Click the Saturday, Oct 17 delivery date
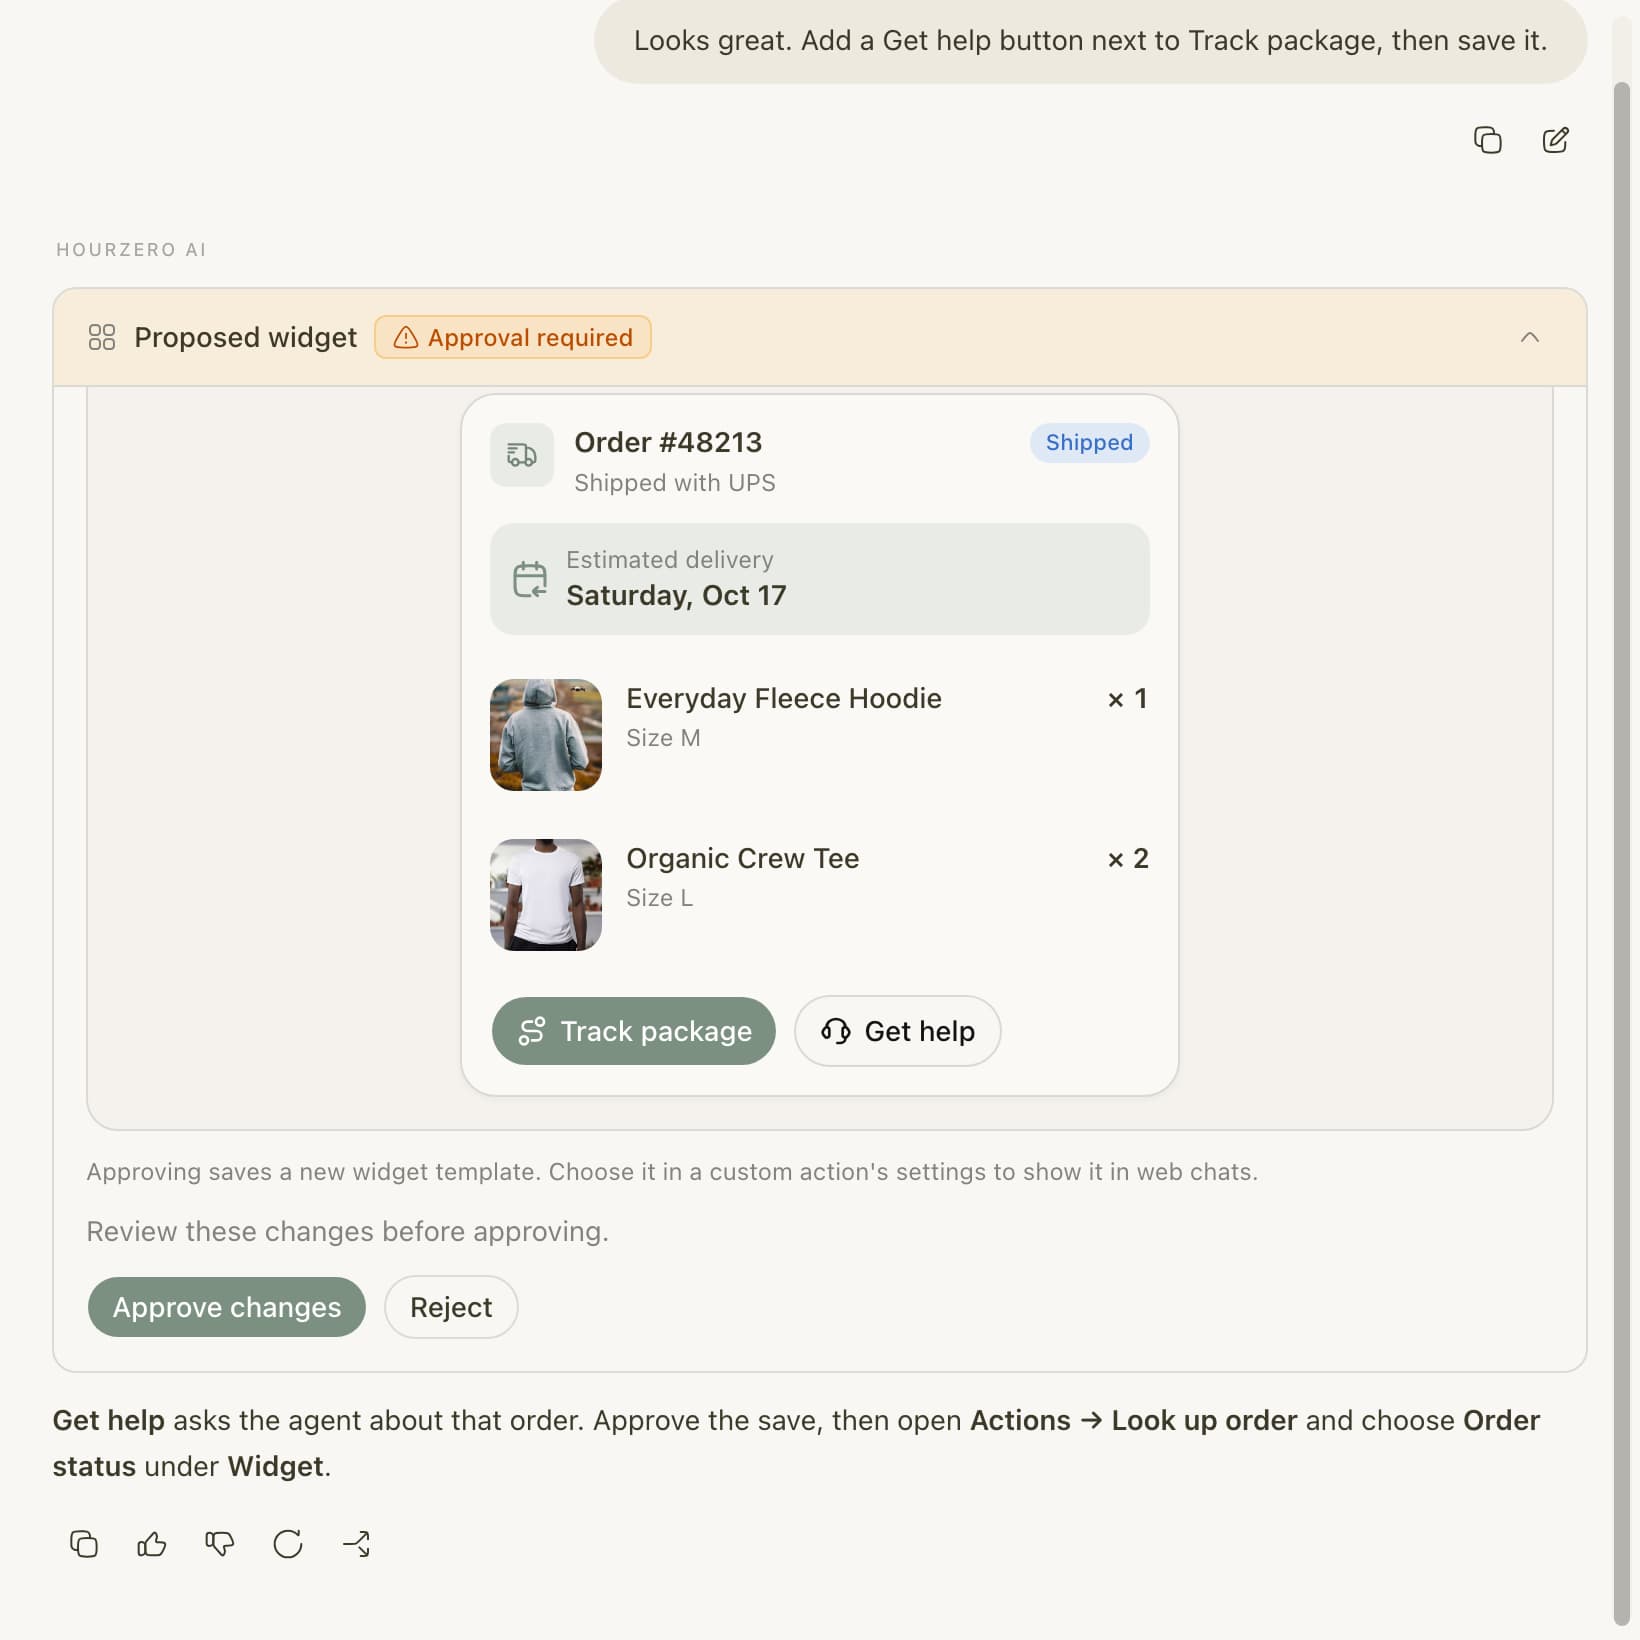The height and width of the screenshot is (1640, 1640). (x=677, y=596)
